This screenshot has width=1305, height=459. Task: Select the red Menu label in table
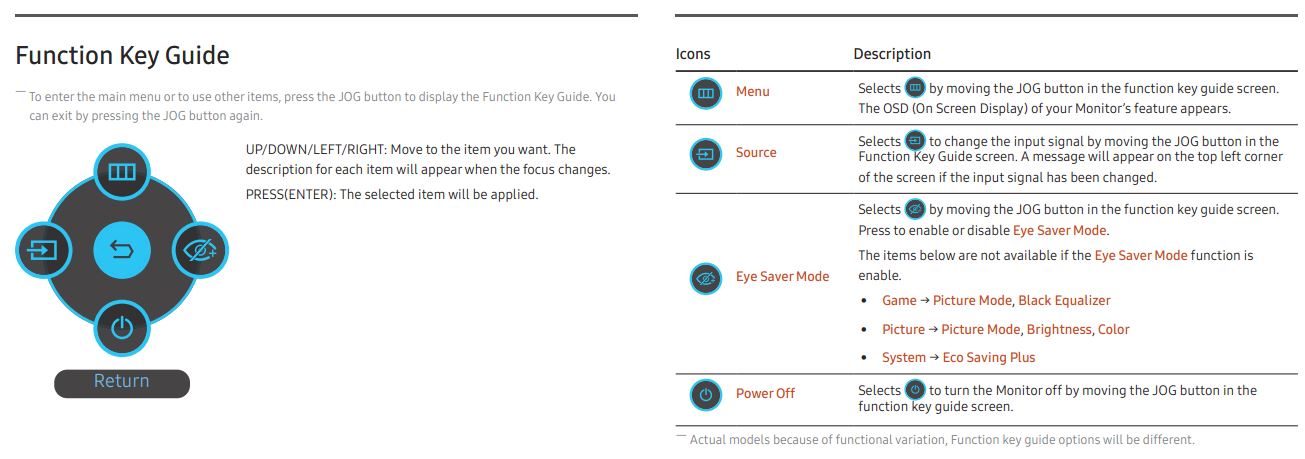click(x=753, y=91)
